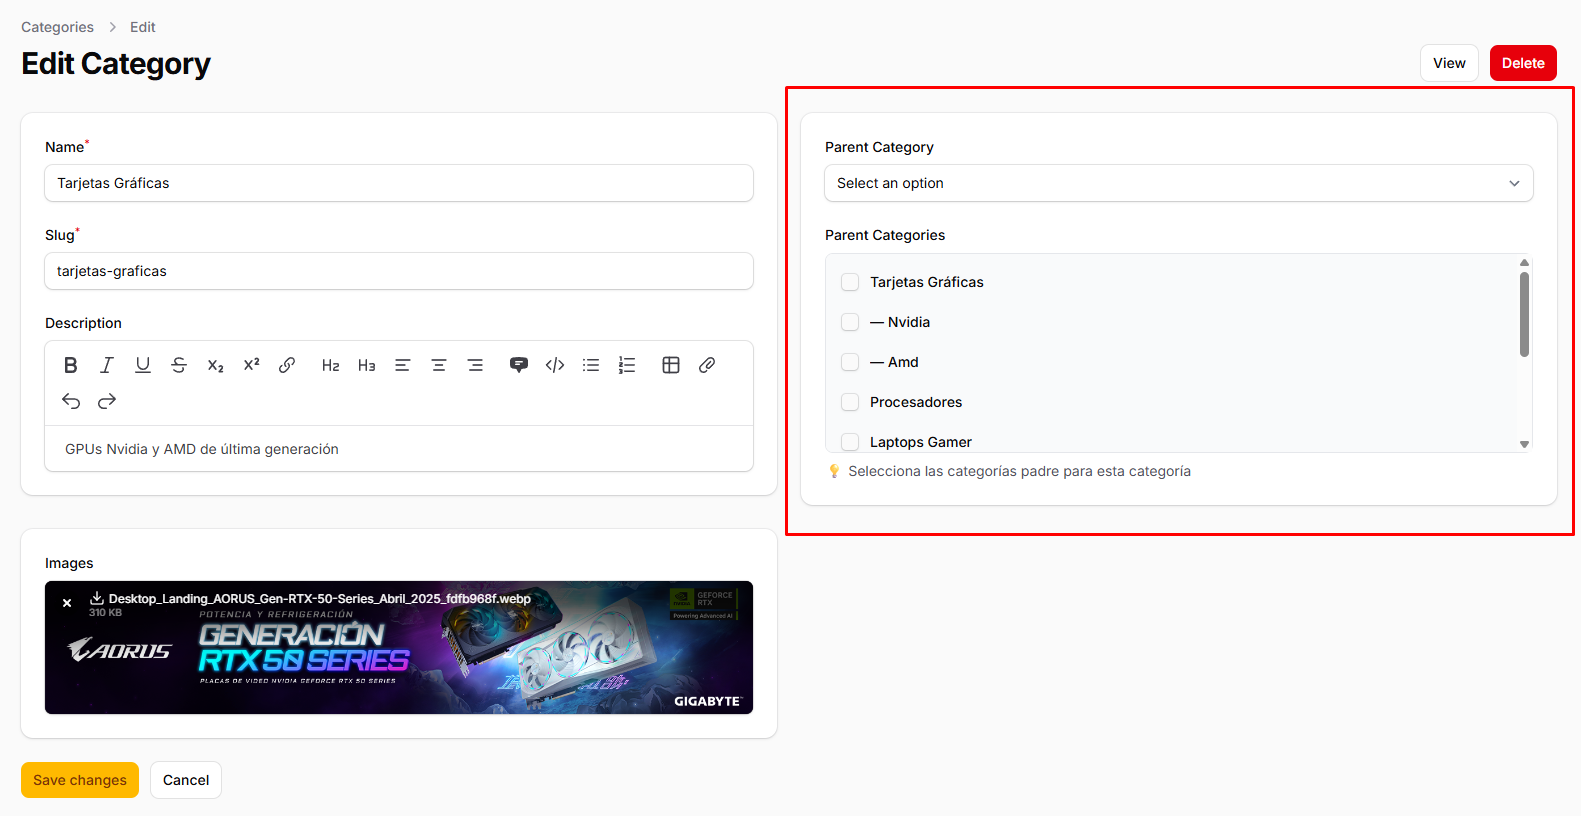Remove the uploaded AORUS banner image
This screenshot has height=816, width=1581.
(67, 603)
